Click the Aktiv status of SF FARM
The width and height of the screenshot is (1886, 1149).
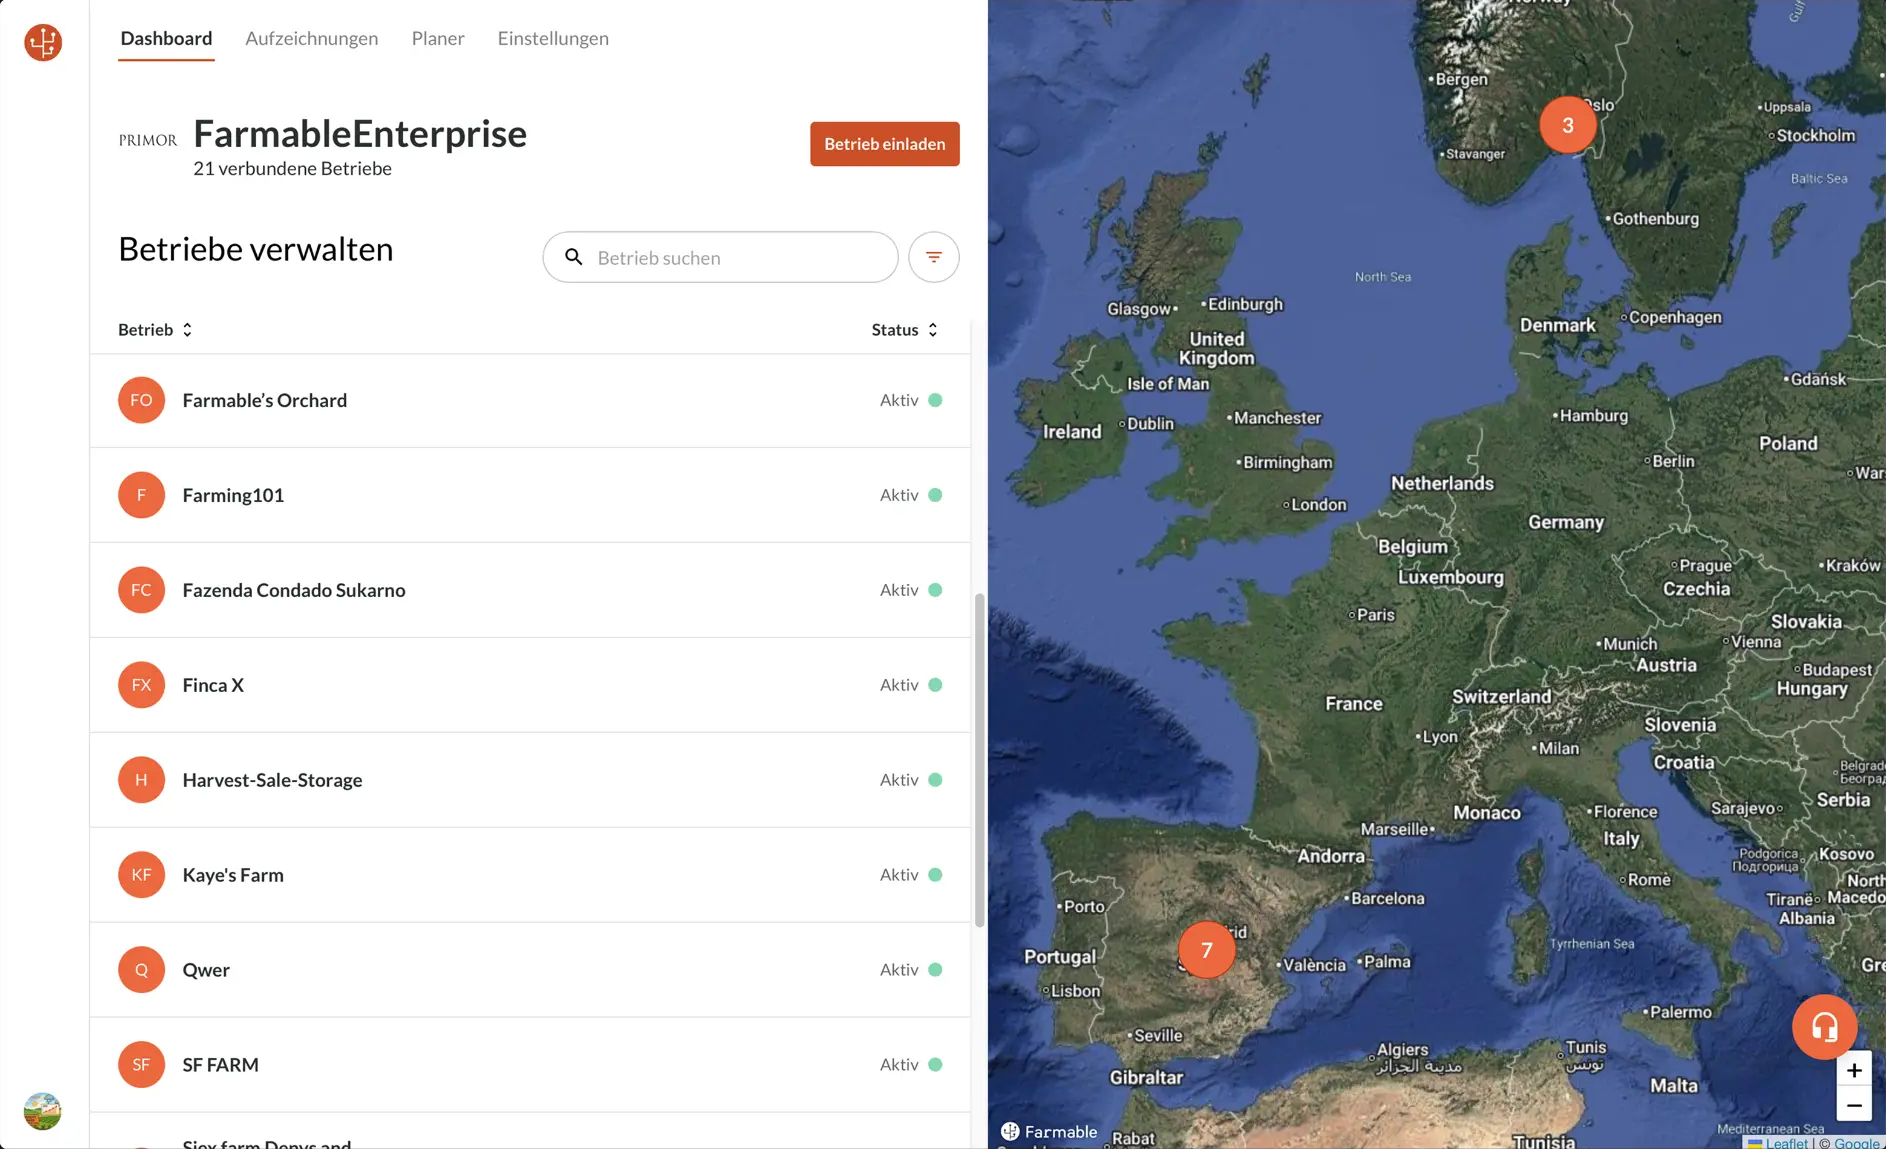910,1065
